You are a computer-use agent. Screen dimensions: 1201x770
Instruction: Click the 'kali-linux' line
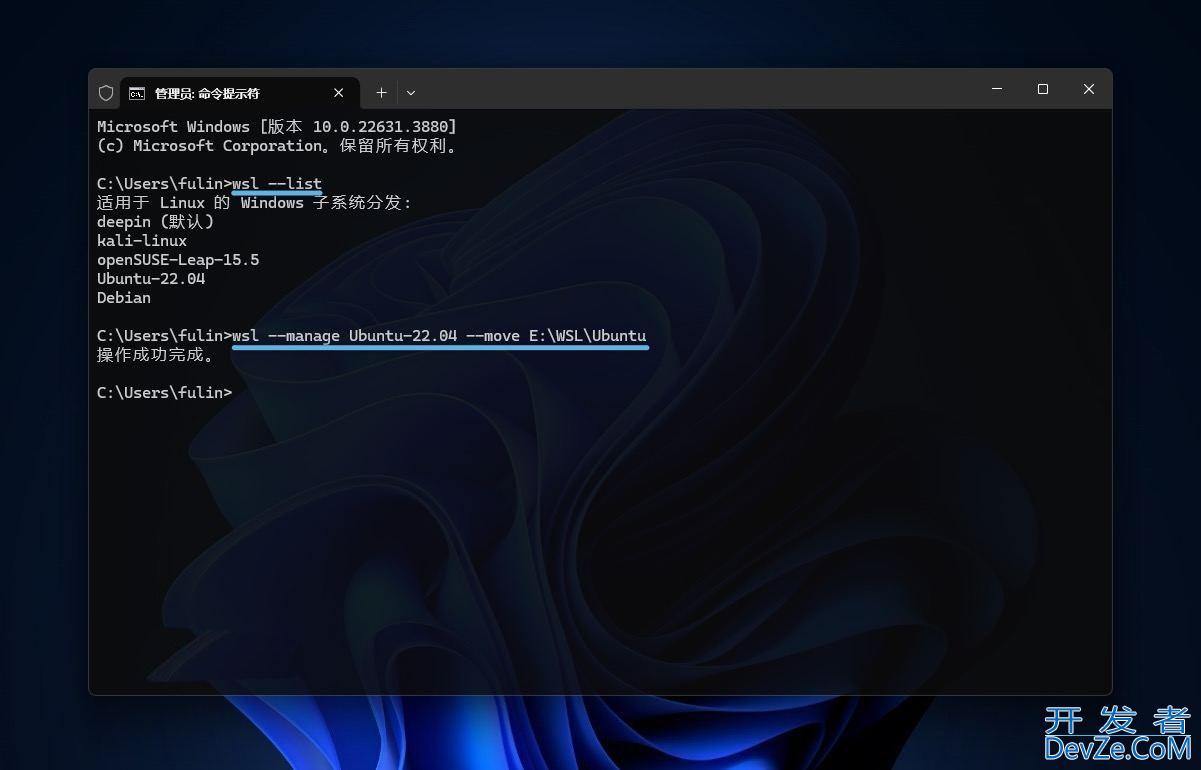point(142,241)
